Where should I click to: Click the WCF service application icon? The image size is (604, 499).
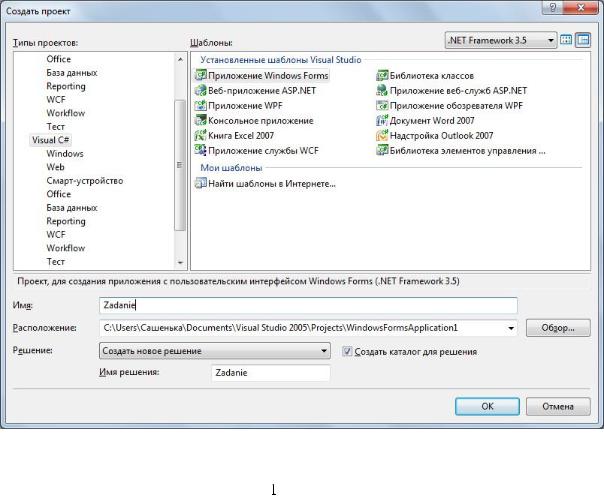tap(200, 150)
